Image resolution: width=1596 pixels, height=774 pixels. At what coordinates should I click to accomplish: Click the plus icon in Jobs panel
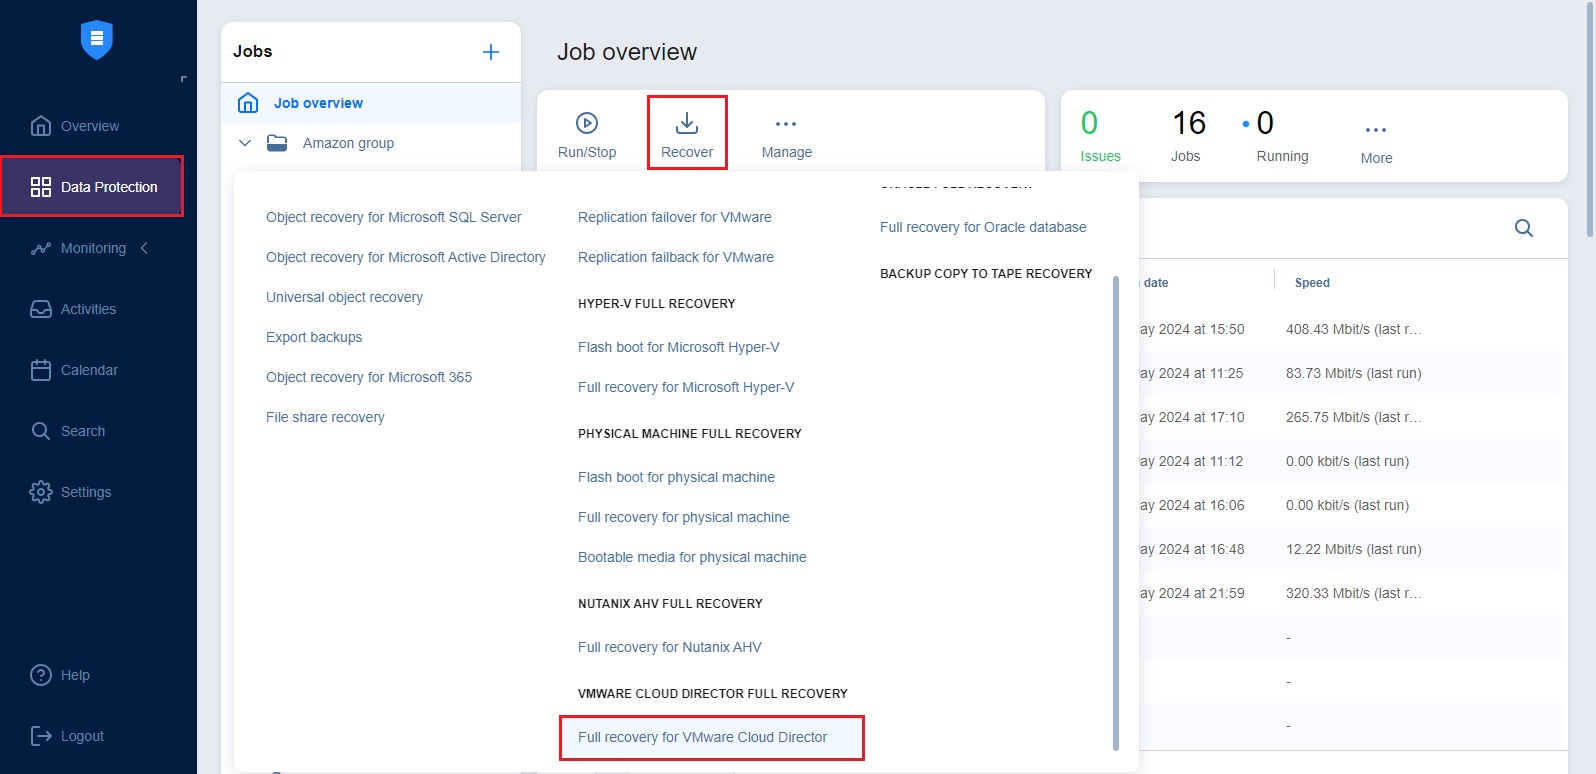[x=491, y=52]
